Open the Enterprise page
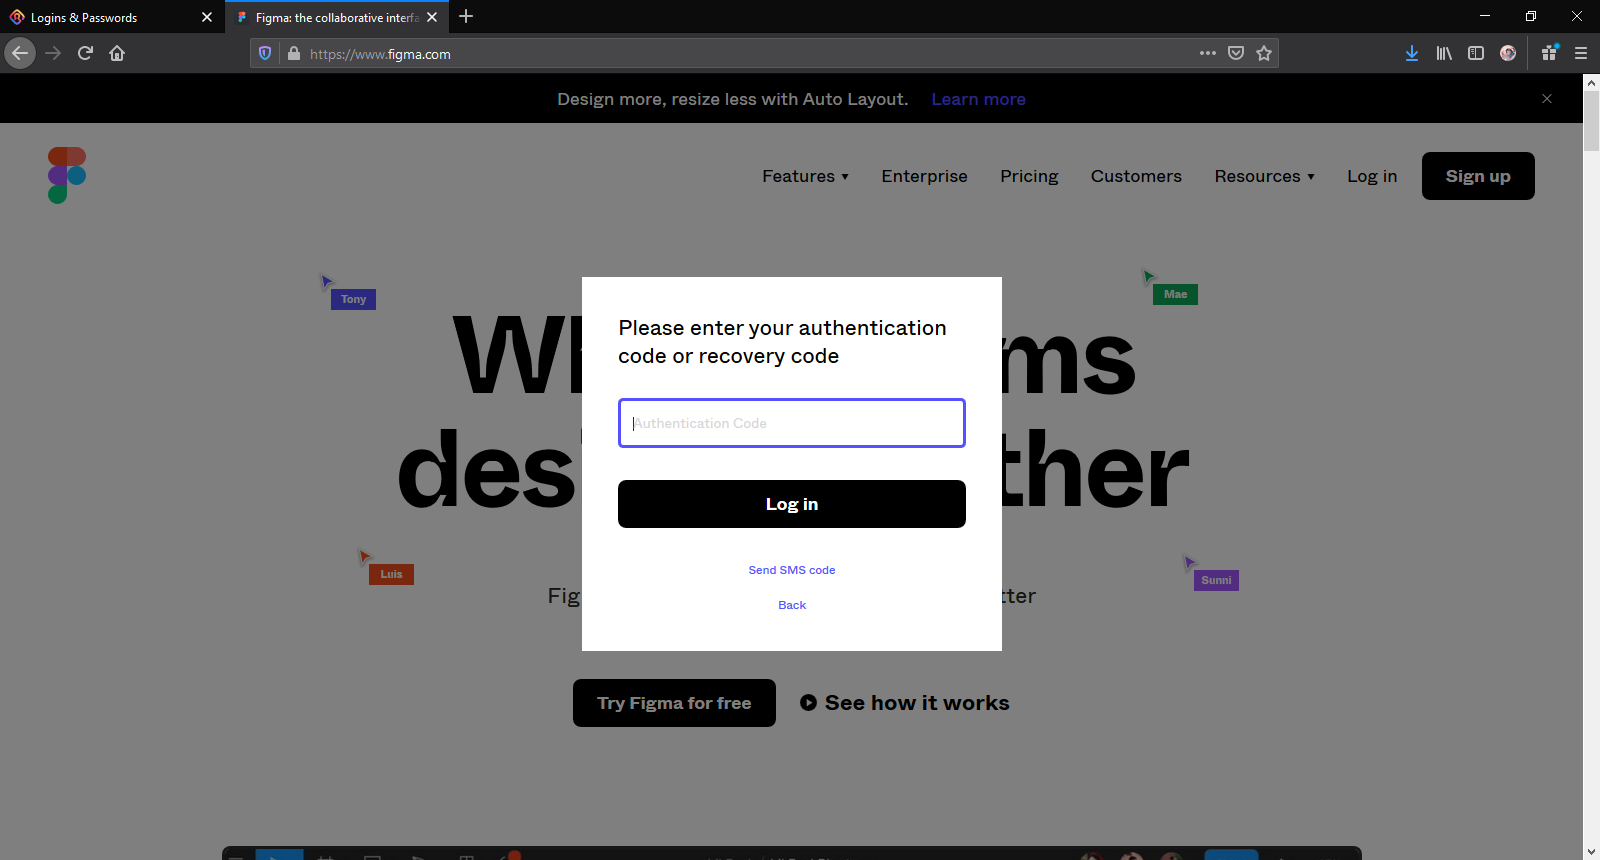The width and height of the screenshot is (1600, 860). click(924, 176)
